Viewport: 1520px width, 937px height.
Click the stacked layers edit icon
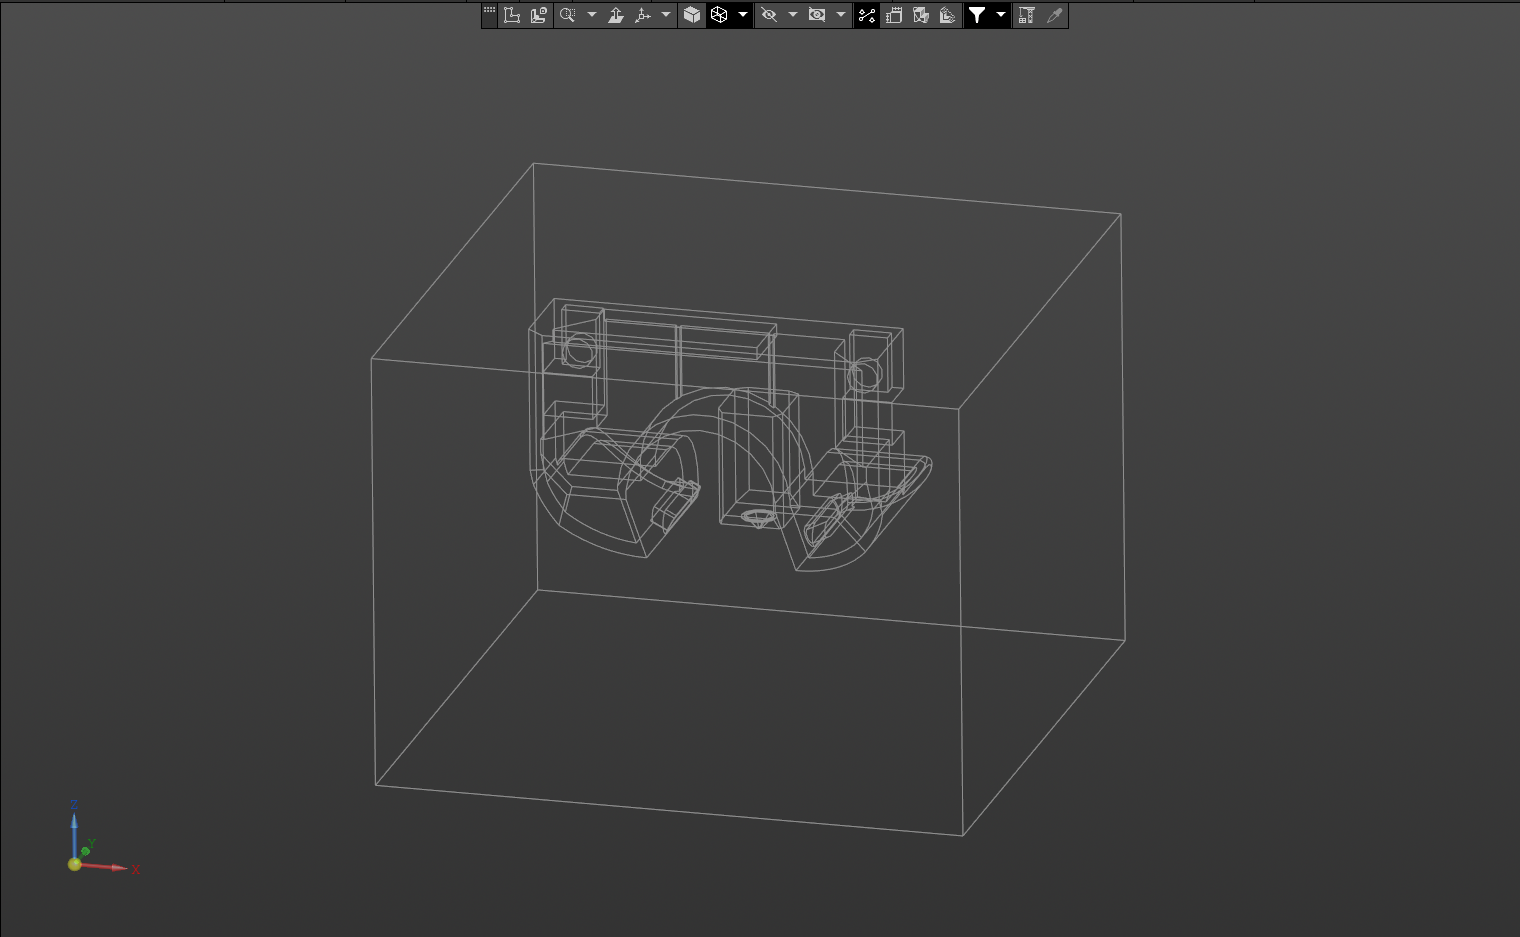coord(948,15)
